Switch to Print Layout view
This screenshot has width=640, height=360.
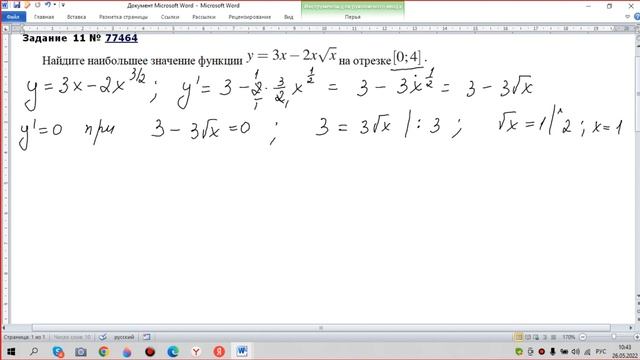519,337
